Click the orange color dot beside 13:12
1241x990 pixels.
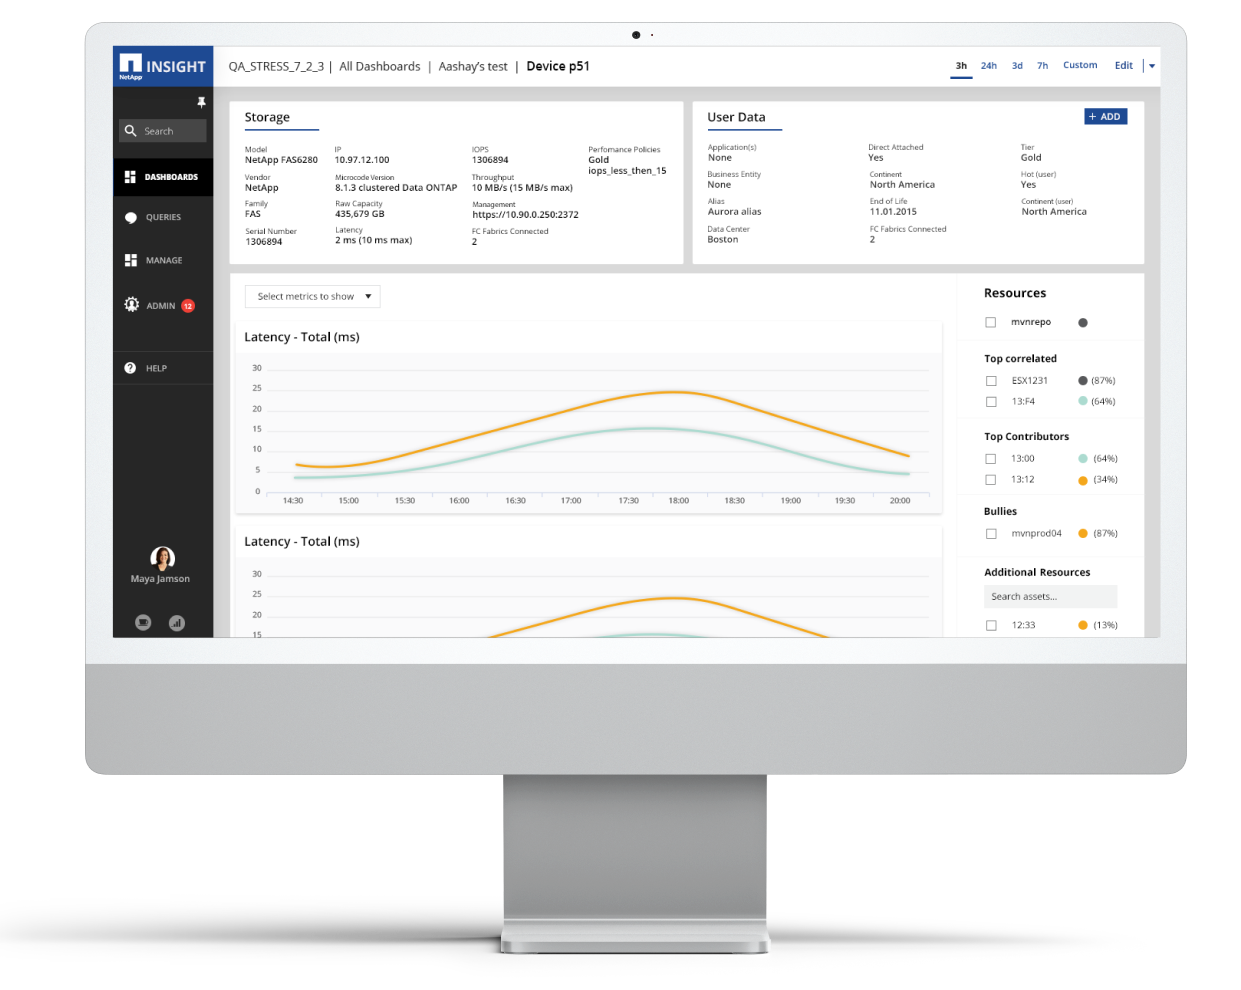click(1082, 480)
